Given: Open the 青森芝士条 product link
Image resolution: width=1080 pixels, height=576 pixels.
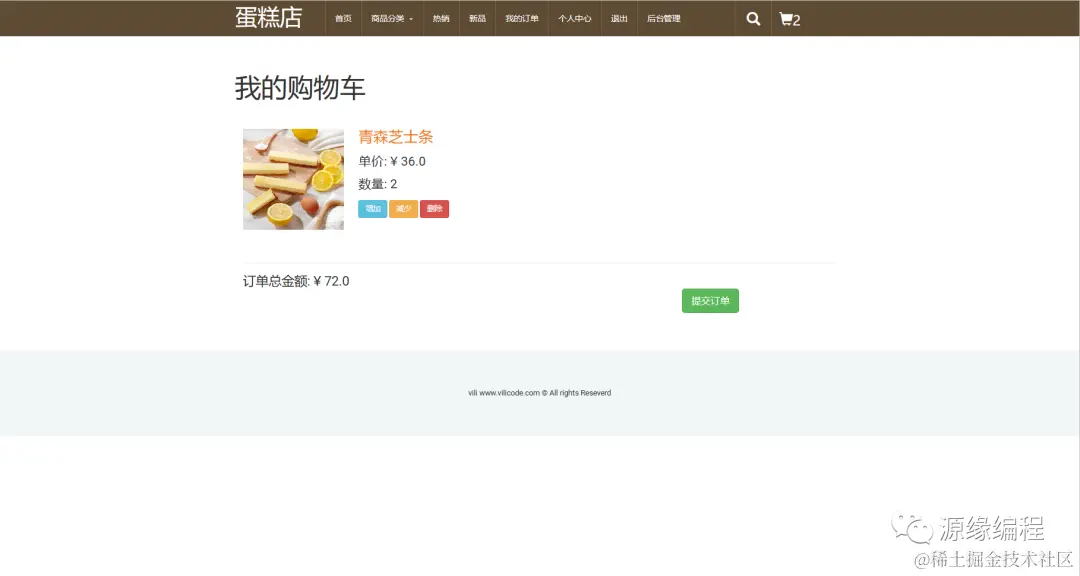Looking at the screenshot, I should pyautogui.click(x=396, y=136).
